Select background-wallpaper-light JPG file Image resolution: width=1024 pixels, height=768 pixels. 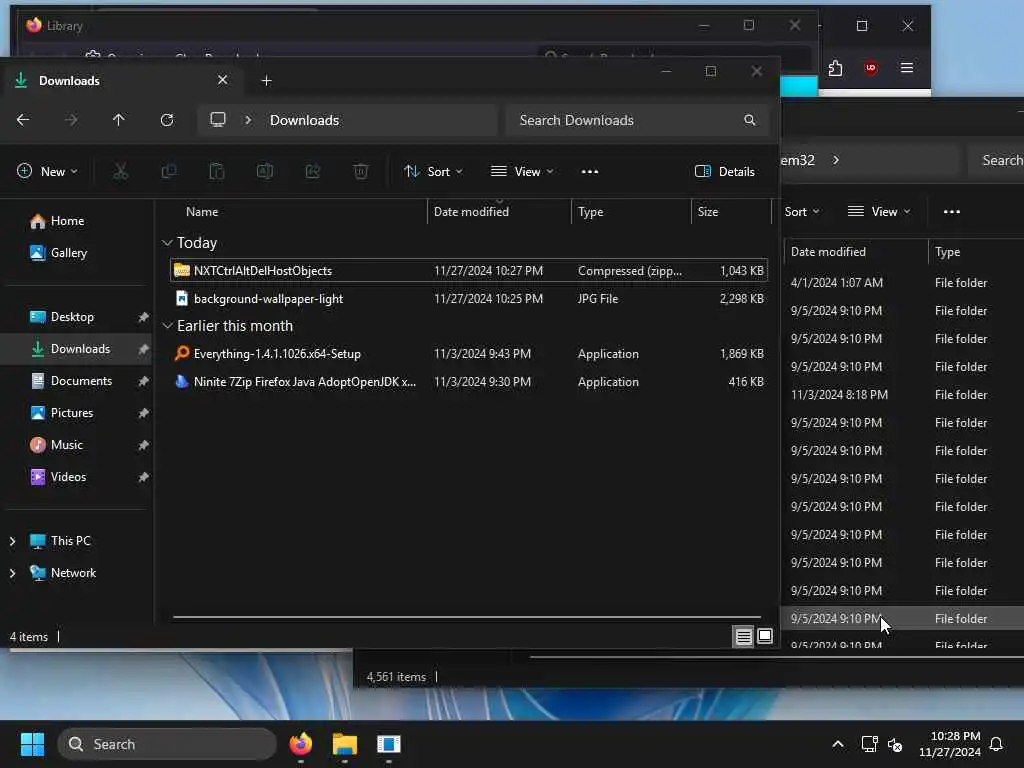point(469,298)
